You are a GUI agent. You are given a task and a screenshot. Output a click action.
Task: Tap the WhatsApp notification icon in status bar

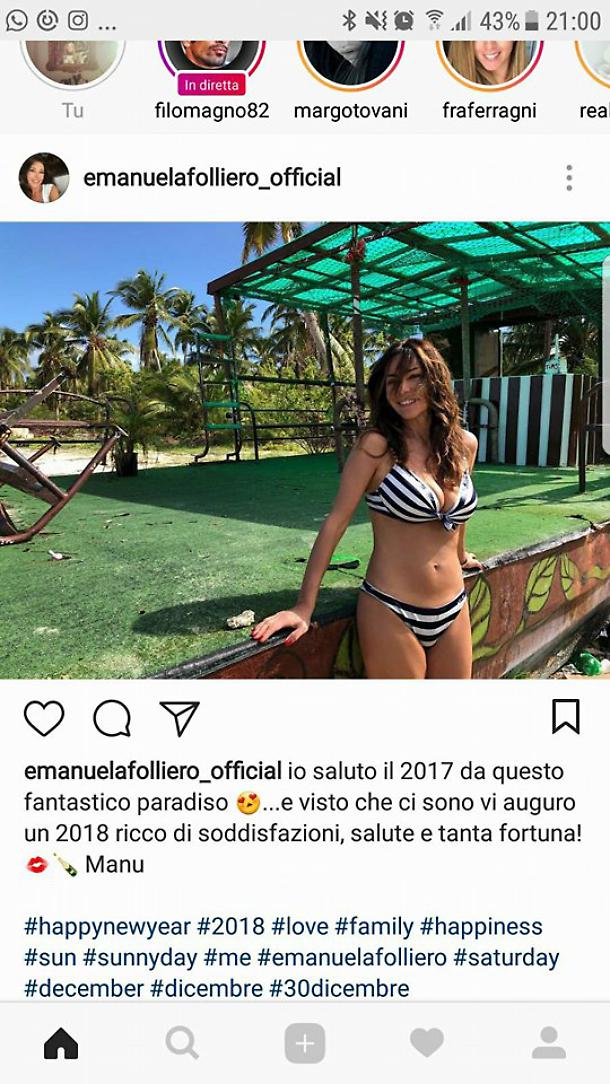click(x=17, y=20)
